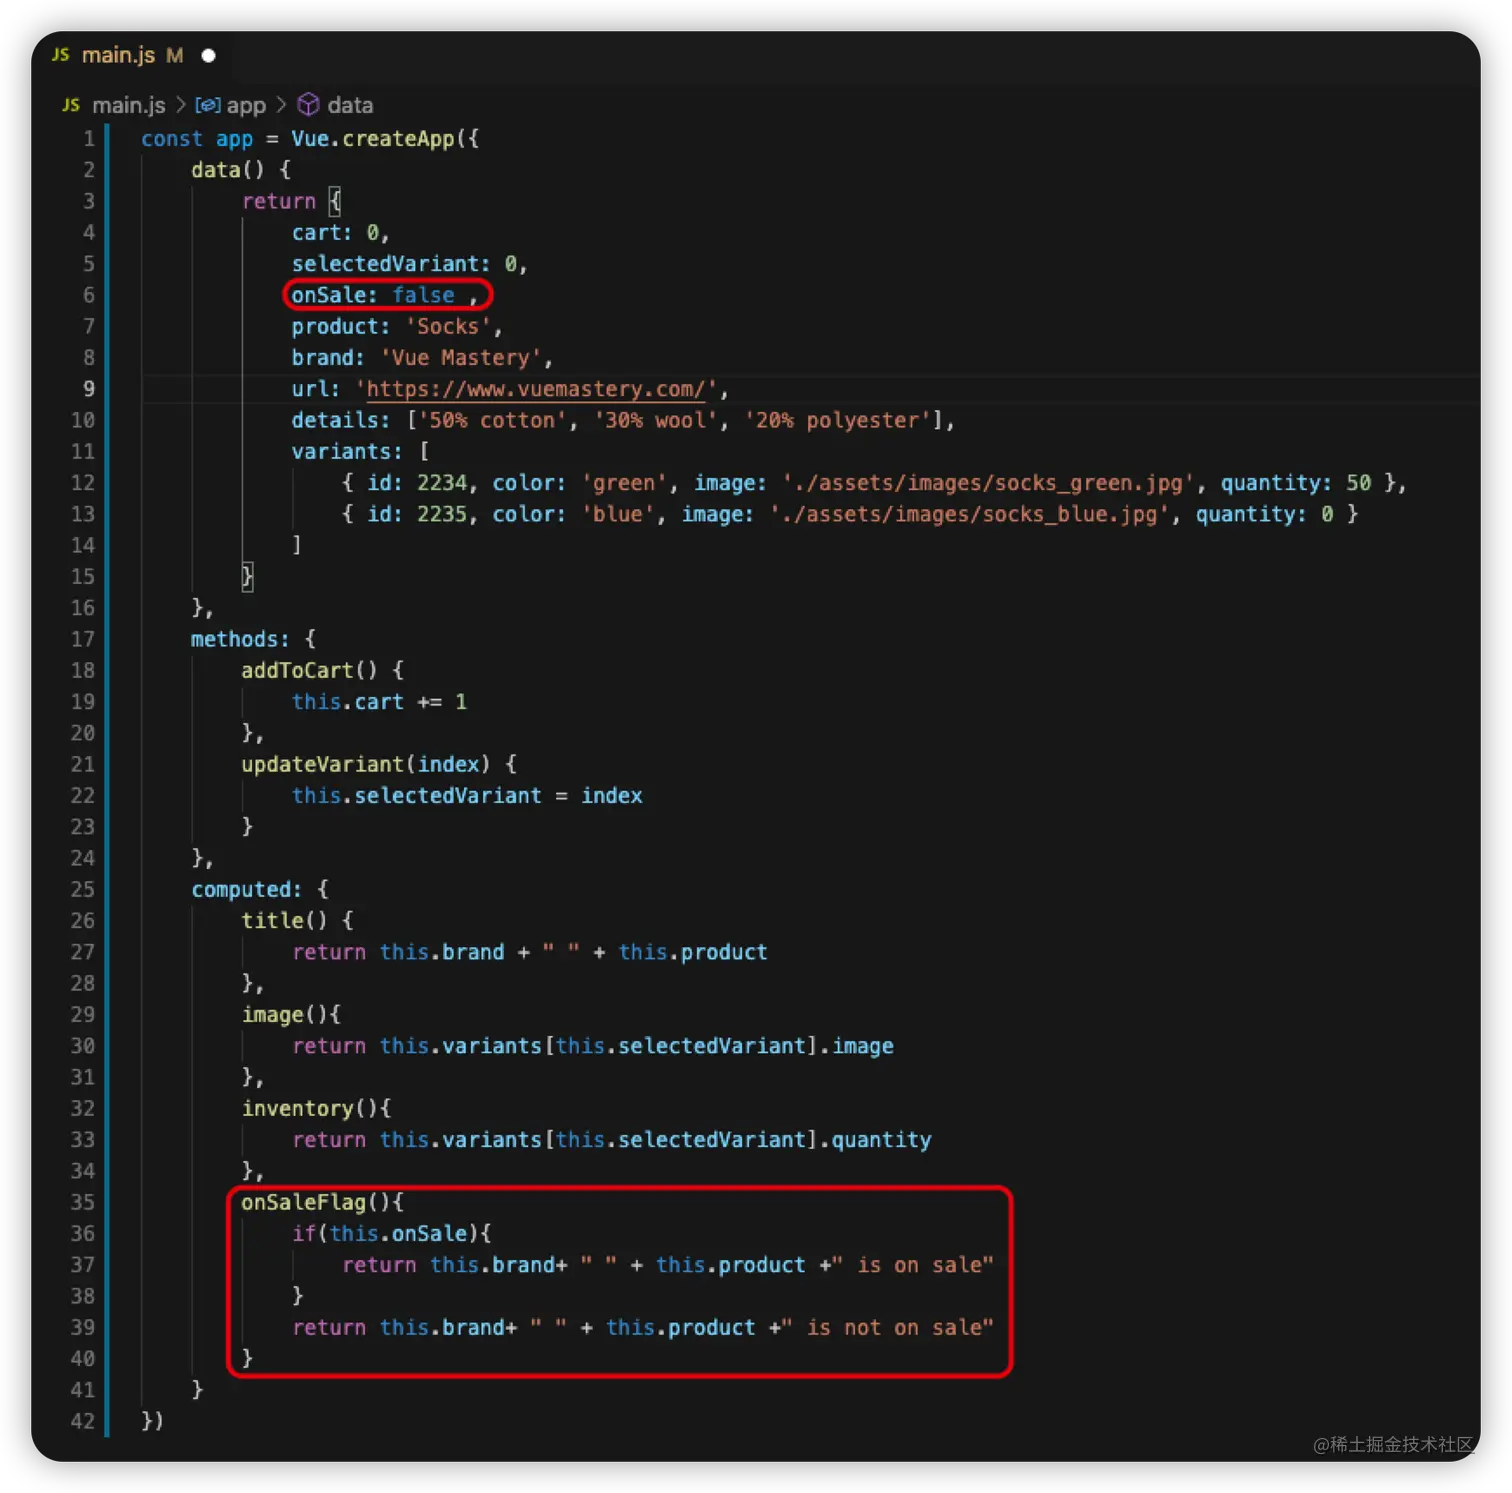The image size is (1512, 1493).
Task: Click the 'cart: 0,' line
Action: tap(340, 233)
